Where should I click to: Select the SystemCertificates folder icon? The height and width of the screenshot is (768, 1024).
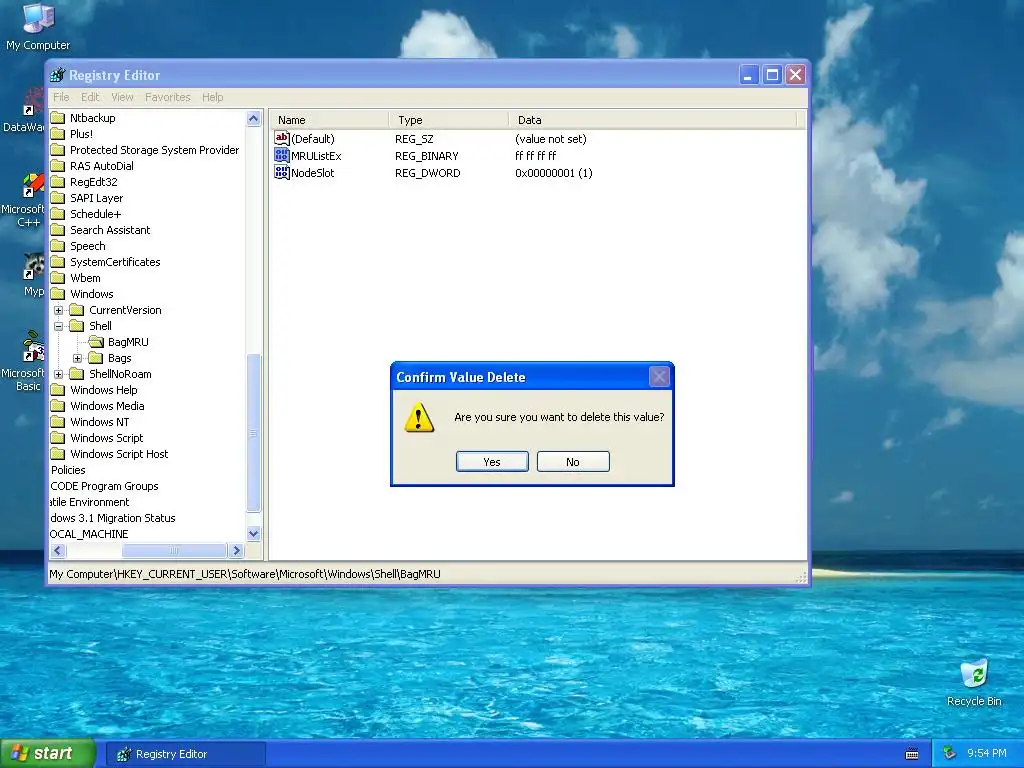point(58,262)
